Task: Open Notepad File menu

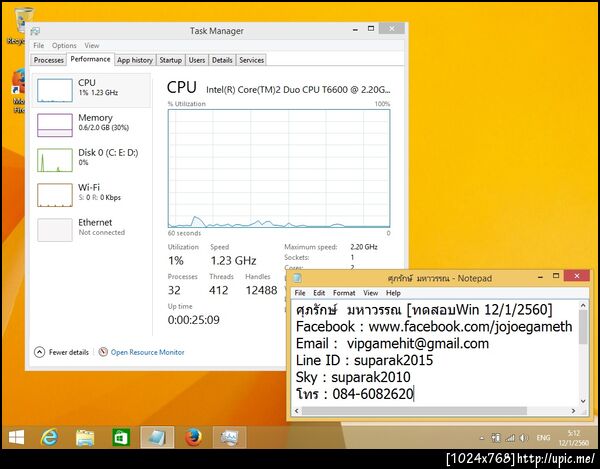Action: [x=300, y=293]
